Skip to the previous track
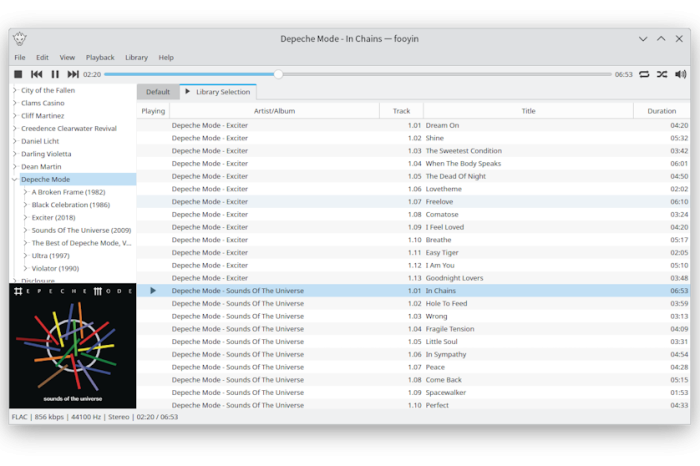The width and height of the screenshot is (700, 466). (x=37, y=74)
